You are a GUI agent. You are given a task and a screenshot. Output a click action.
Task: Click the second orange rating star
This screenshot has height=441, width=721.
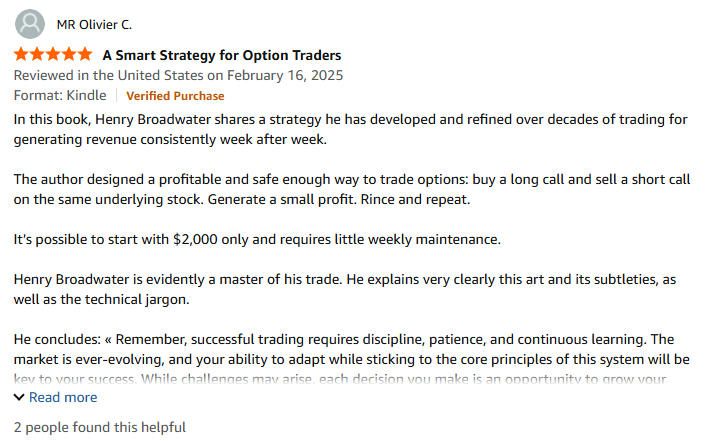(x=37, y=55)
